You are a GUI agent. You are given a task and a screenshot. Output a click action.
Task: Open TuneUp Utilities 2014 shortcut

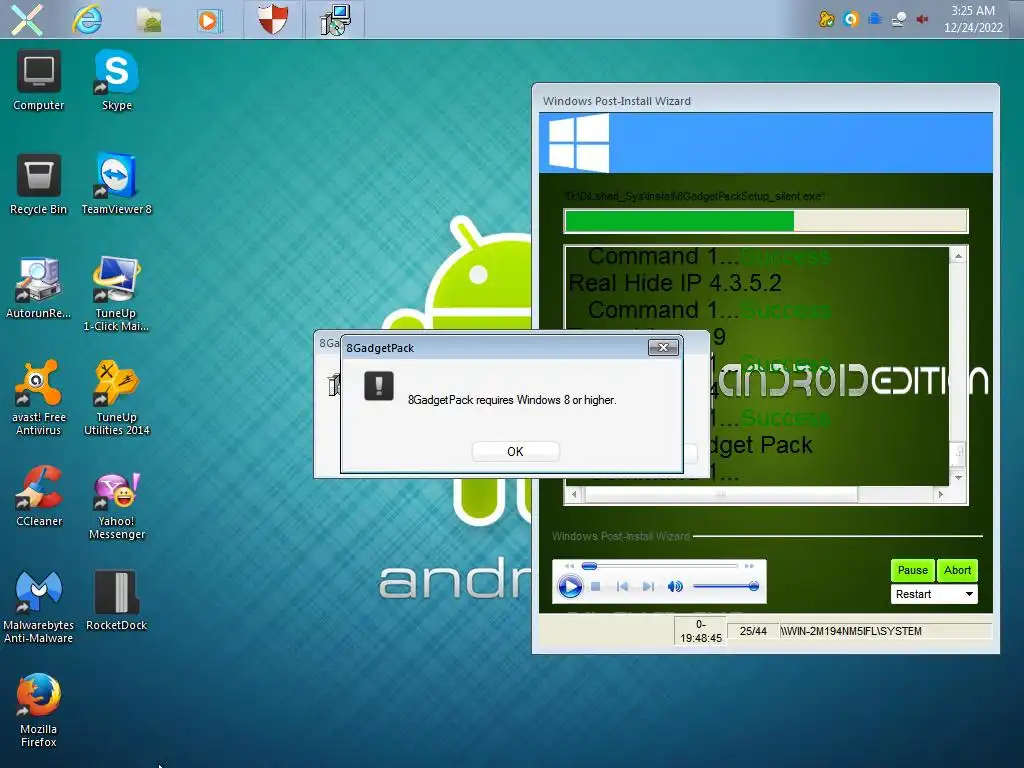pos(117,398)
